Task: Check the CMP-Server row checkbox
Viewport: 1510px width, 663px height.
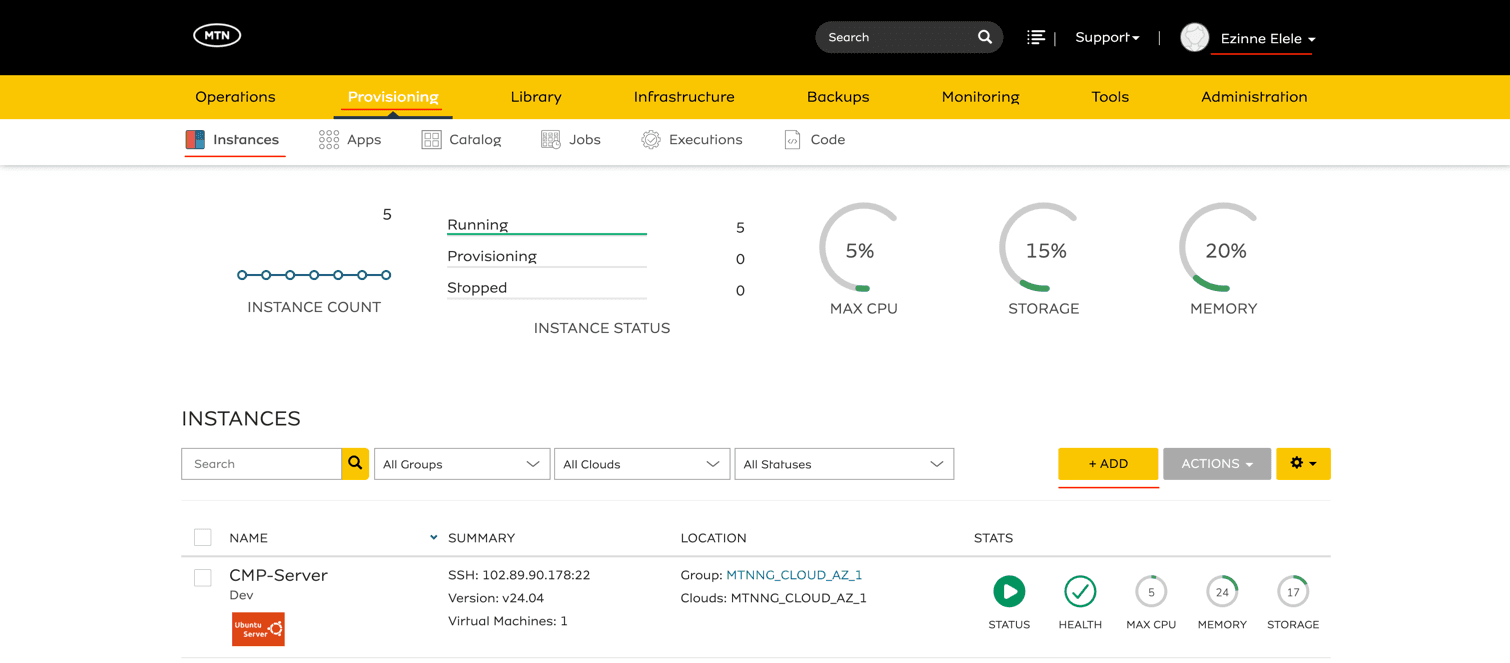Action: (203, 577)
